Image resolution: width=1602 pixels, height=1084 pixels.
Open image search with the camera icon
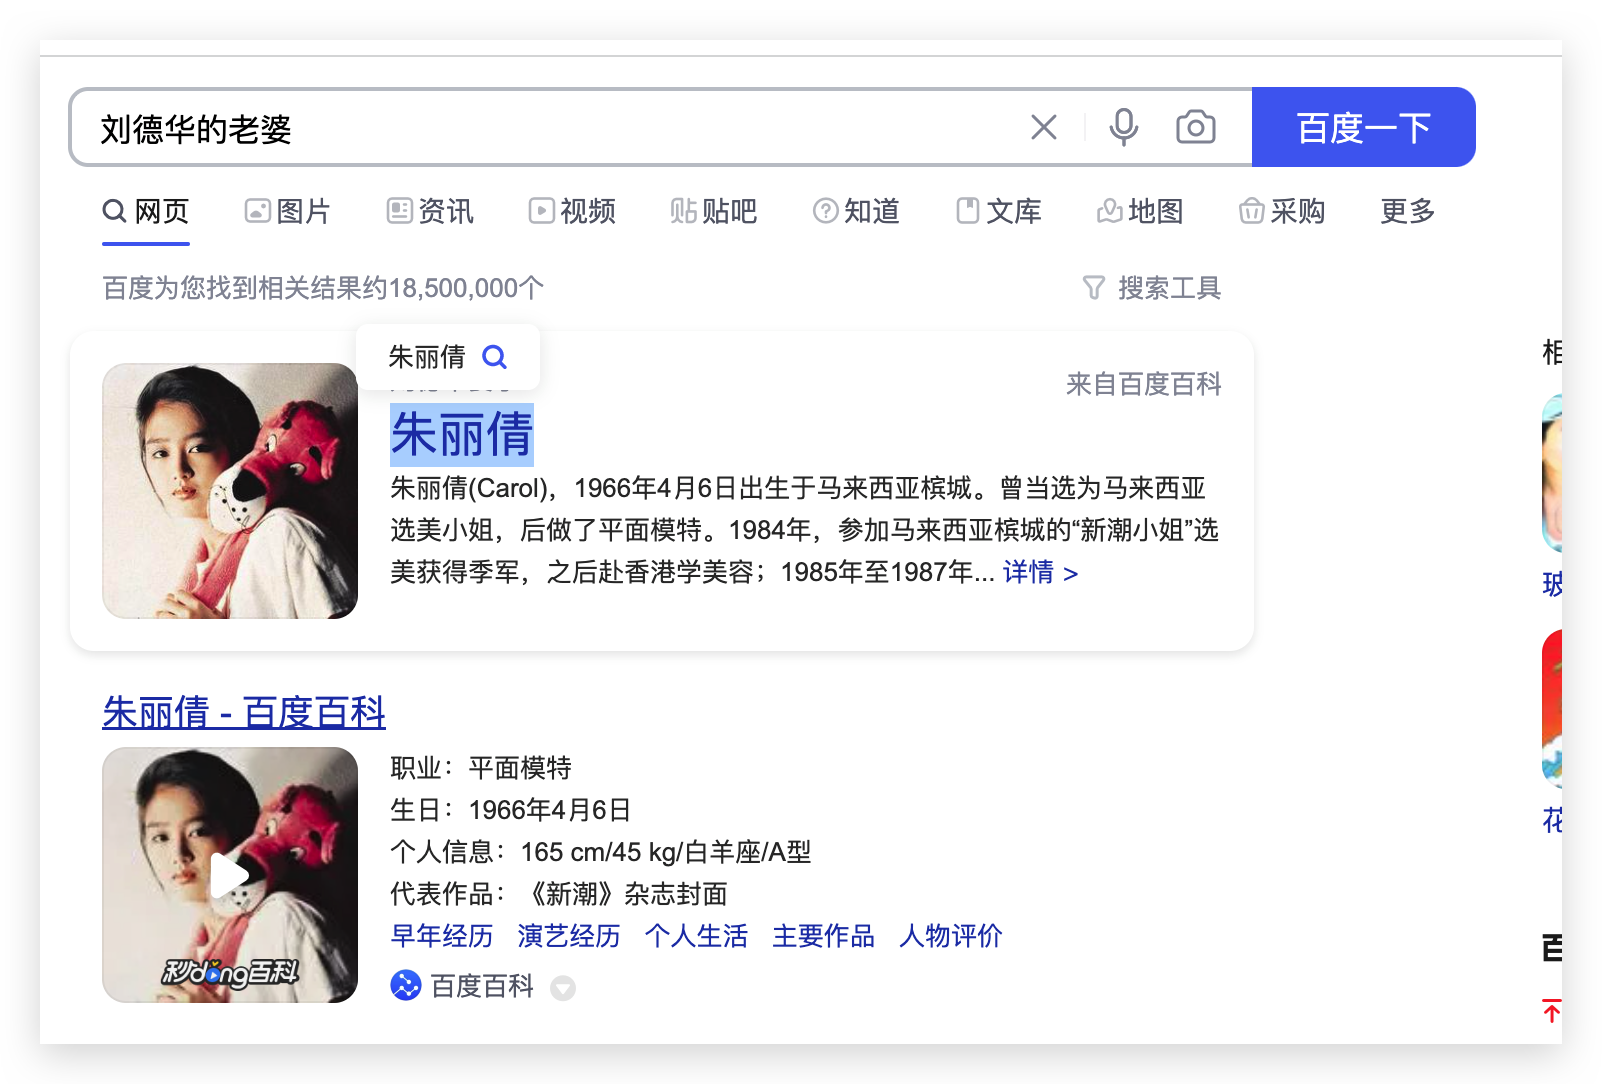click(1196, 127)
